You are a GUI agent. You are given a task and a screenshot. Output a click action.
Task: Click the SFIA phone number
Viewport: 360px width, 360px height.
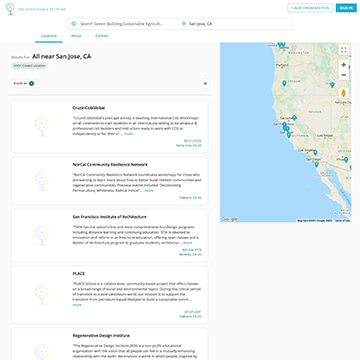[192, 250]
